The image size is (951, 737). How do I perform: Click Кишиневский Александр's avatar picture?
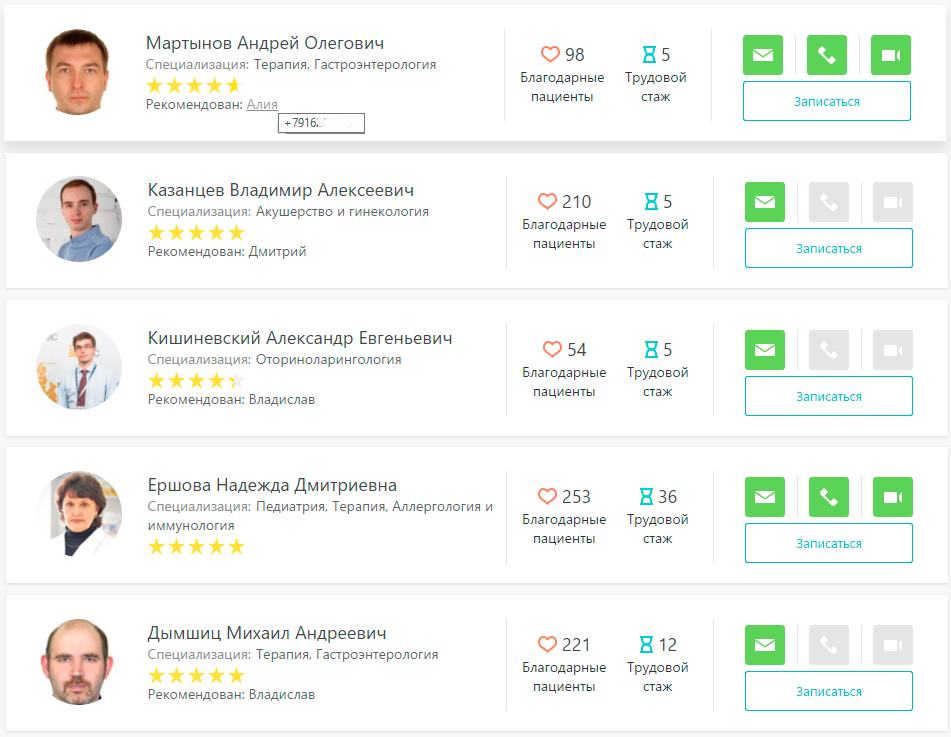point(79,367)
